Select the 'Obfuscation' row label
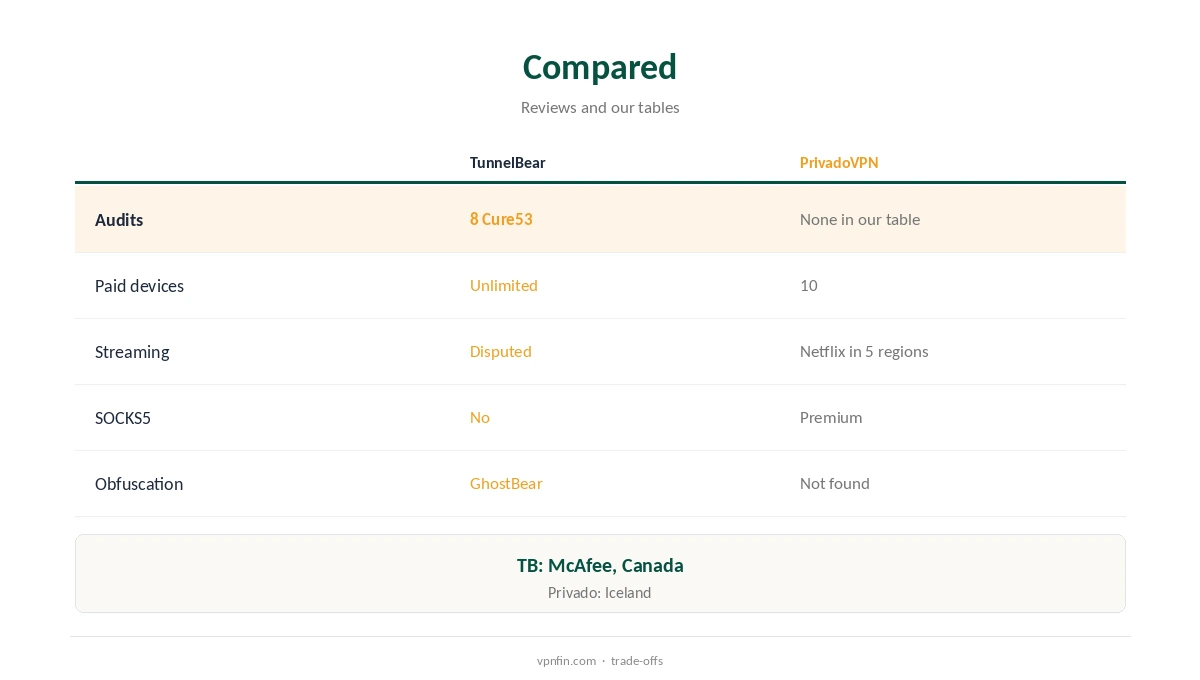 tap(139, 484)
